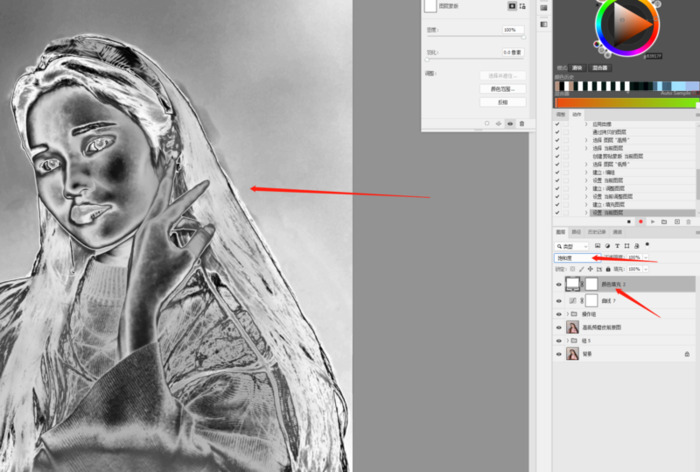Viewport: 700px width, 472px height.
Task: Toggle the checkmark for 应用图像 action step
Action: pyautogui.click(x=557, y=124)
